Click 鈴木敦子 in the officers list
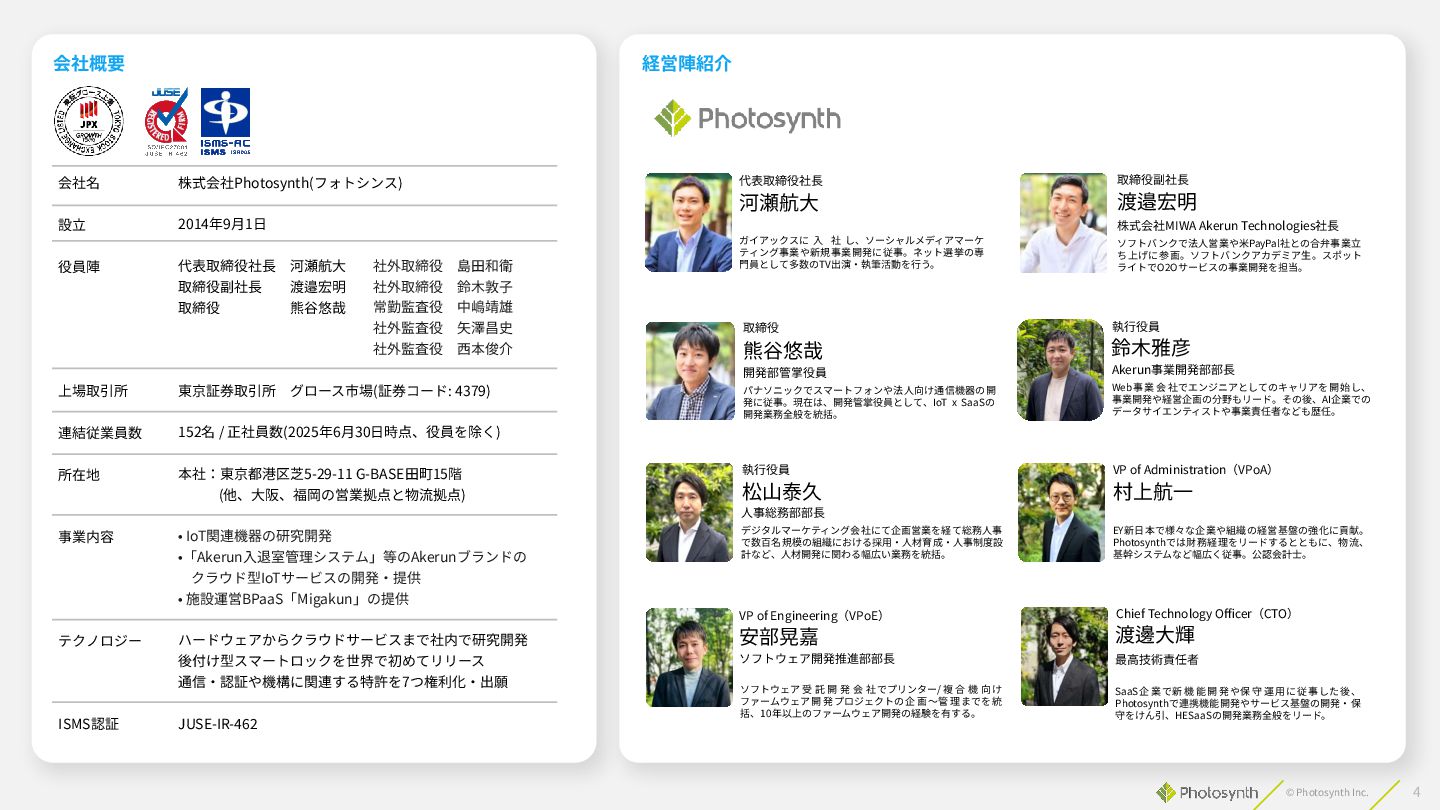Screen dimensions: 1440x810 click(485, 286)
